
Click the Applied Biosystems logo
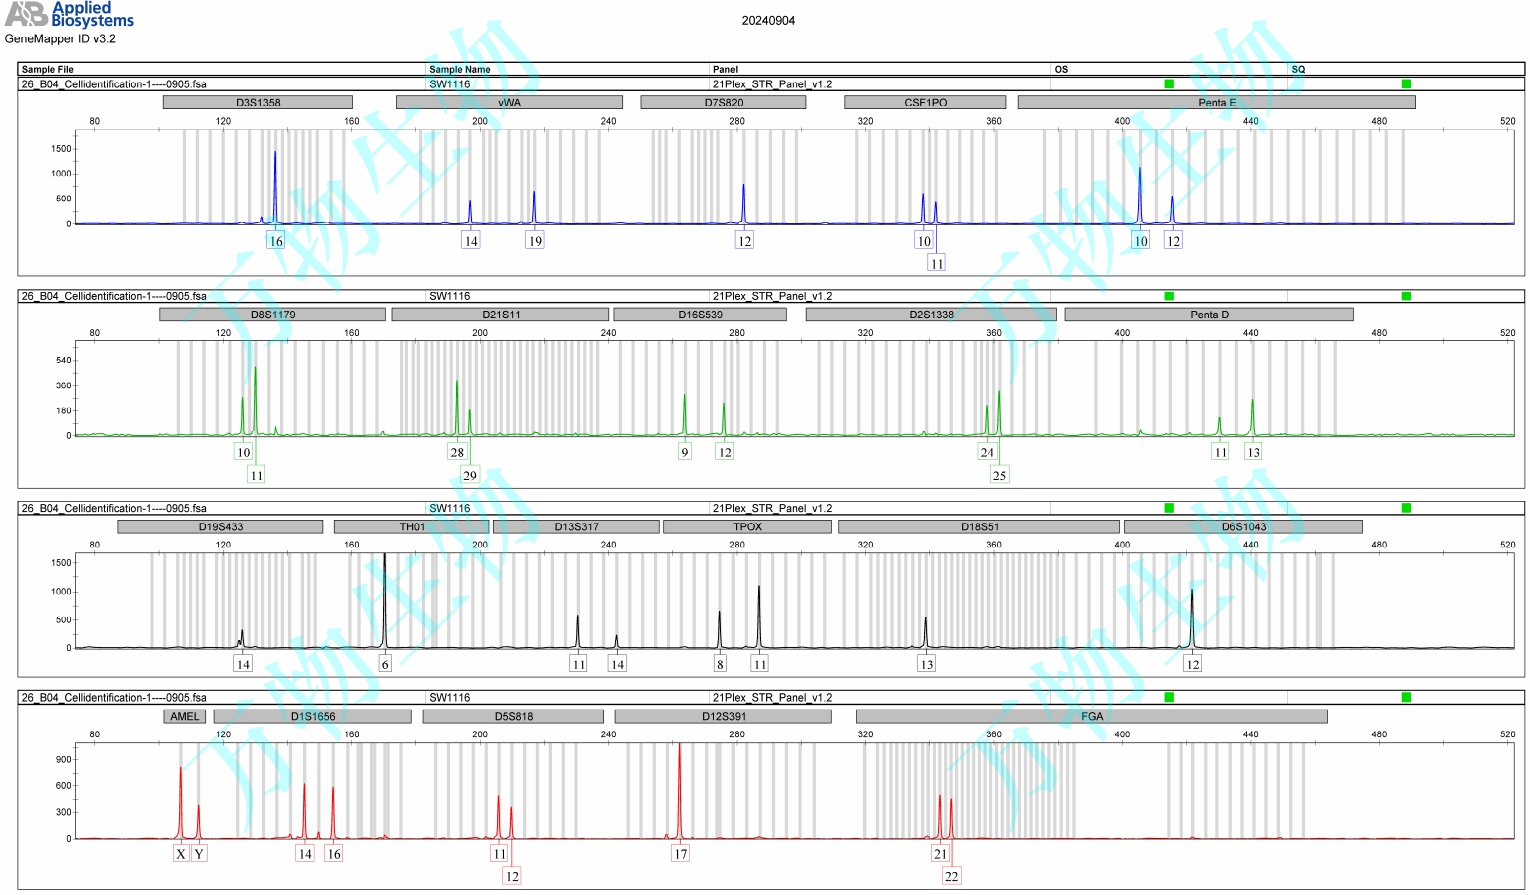pos(69,14)
